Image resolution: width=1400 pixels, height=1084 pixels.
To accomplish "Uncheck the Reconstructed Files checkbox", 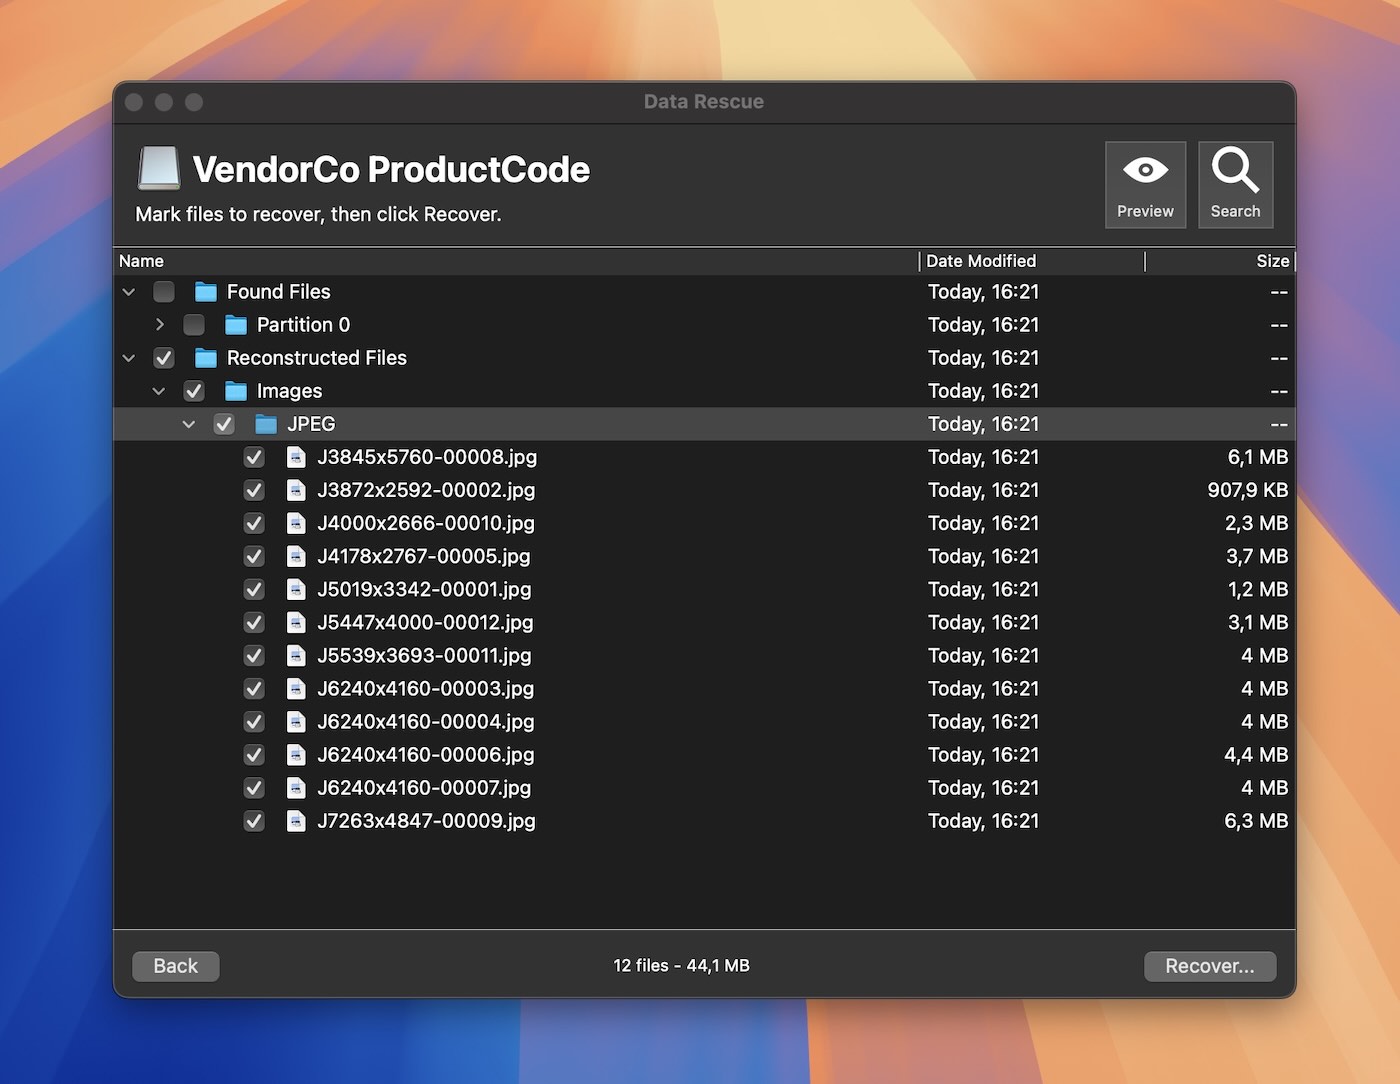I will click(164, 358).
